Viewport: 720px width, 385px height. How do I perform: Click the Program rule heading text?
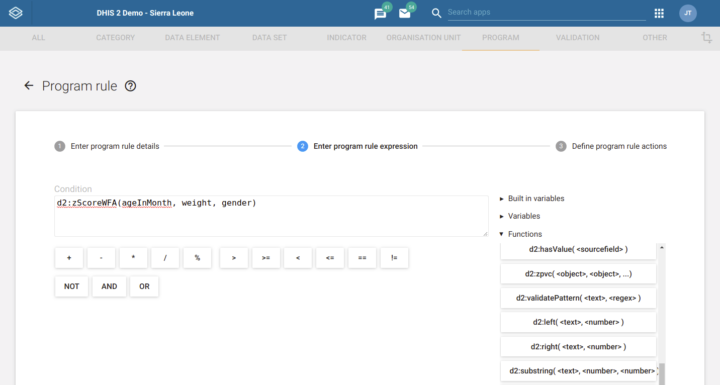(x=79, y=86)
